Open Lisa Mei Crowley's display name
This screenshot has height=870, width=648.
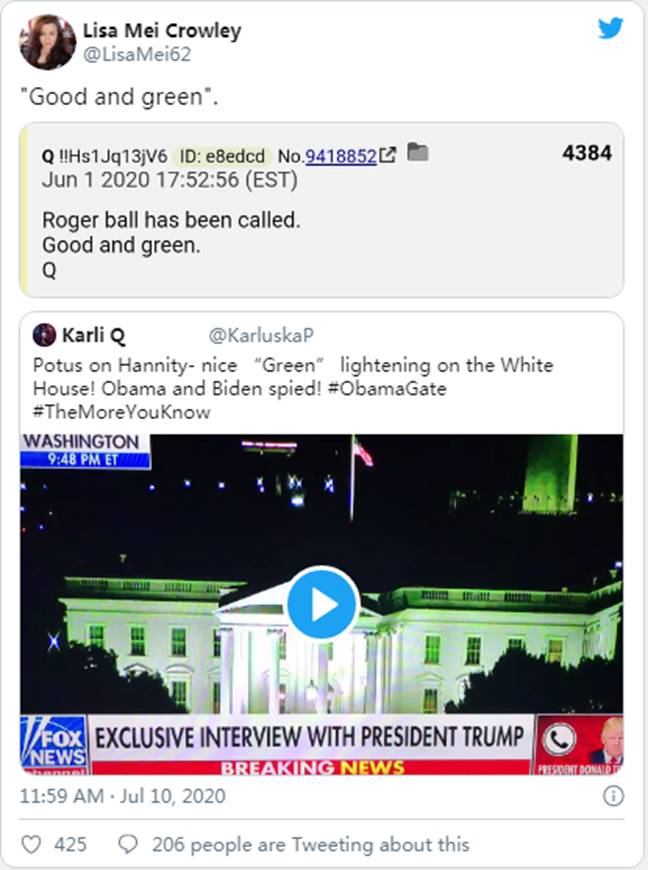click(x=162, y=30)
